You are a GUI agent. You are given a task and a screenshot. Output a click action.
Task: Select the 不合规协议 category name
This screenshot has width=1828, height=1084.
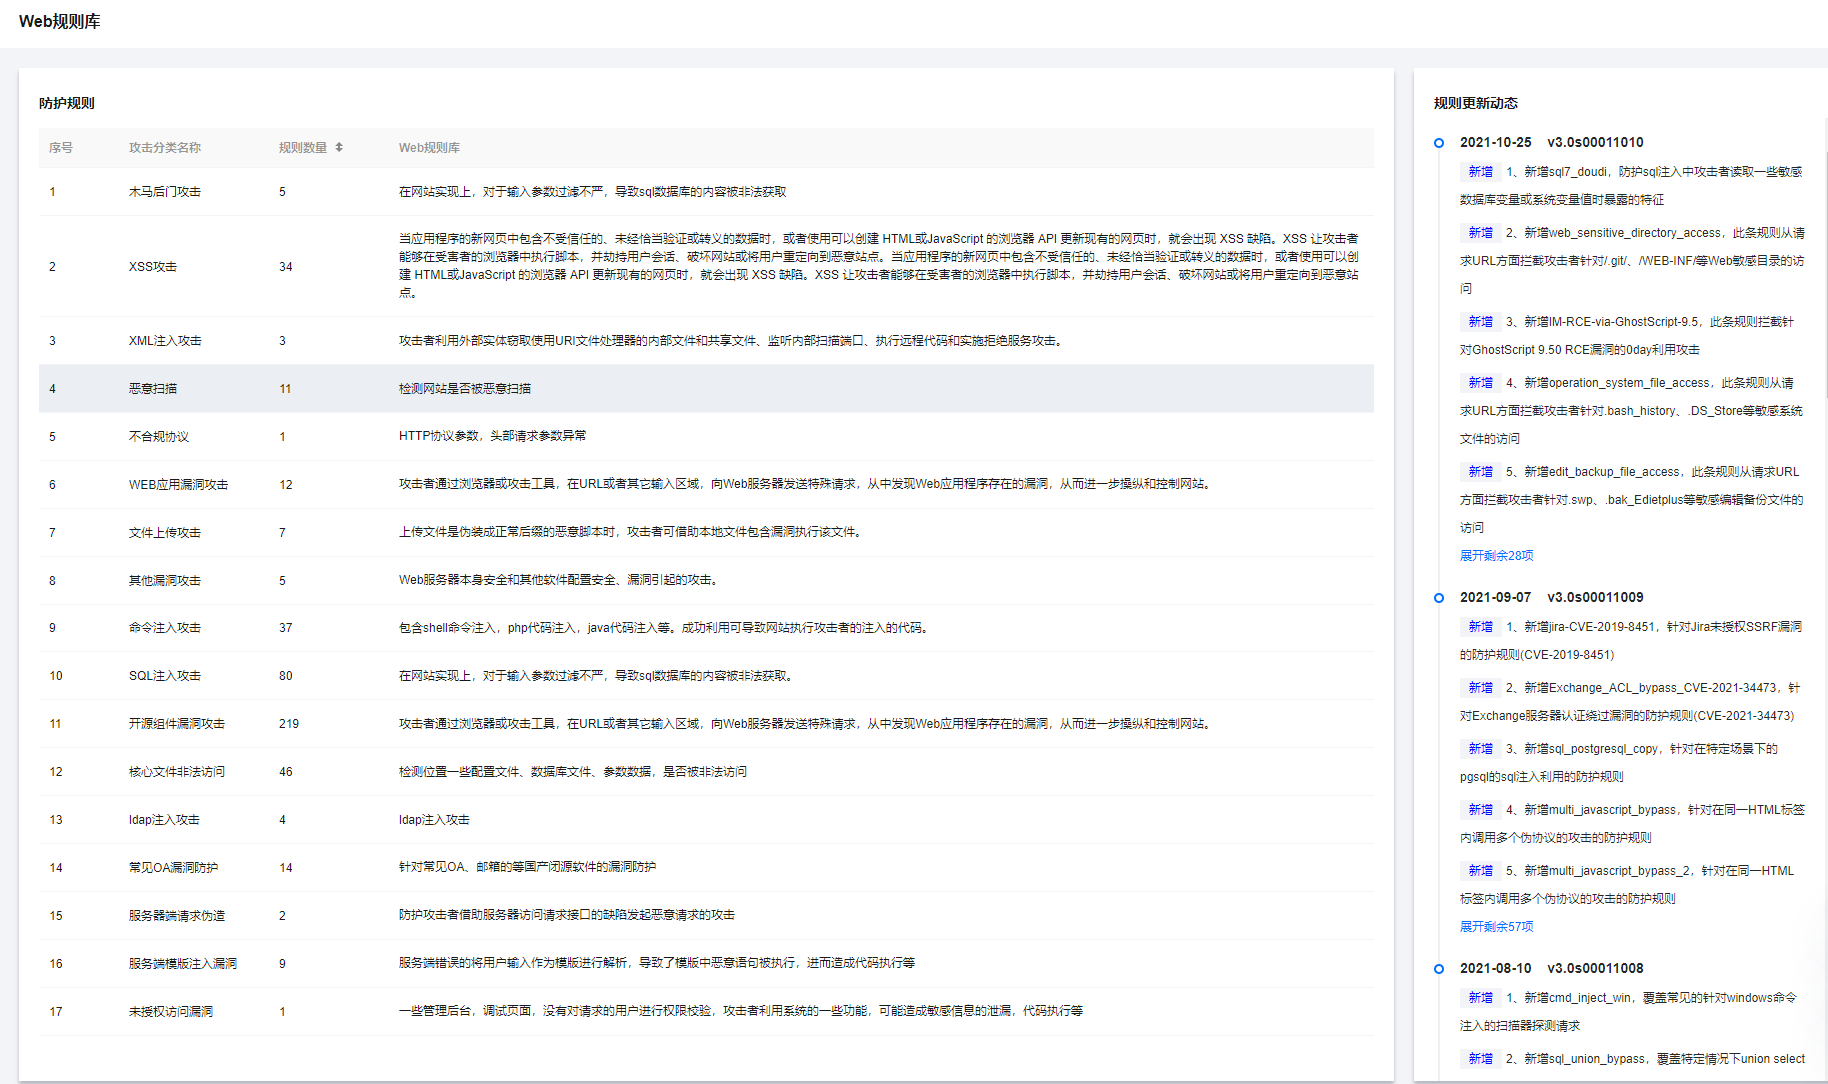tap(159, 437)
